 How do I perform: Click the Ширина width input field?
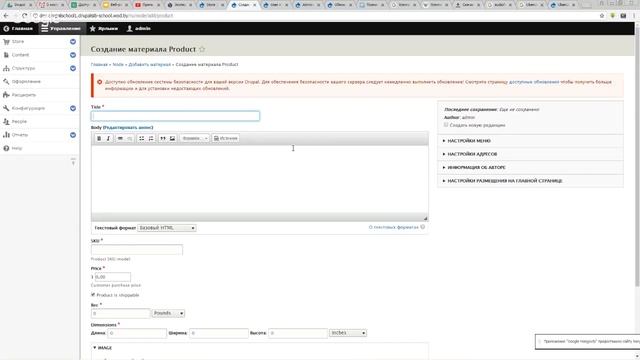coord(218,333)
